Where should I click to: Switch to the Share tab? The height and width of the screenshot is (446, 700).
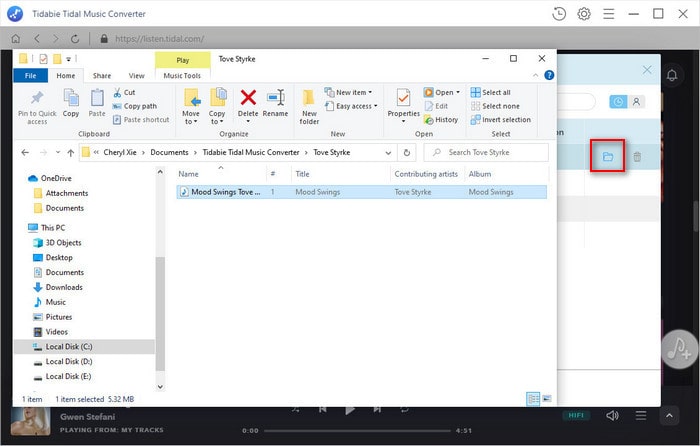pyautogui.click(x=102, y=75)
